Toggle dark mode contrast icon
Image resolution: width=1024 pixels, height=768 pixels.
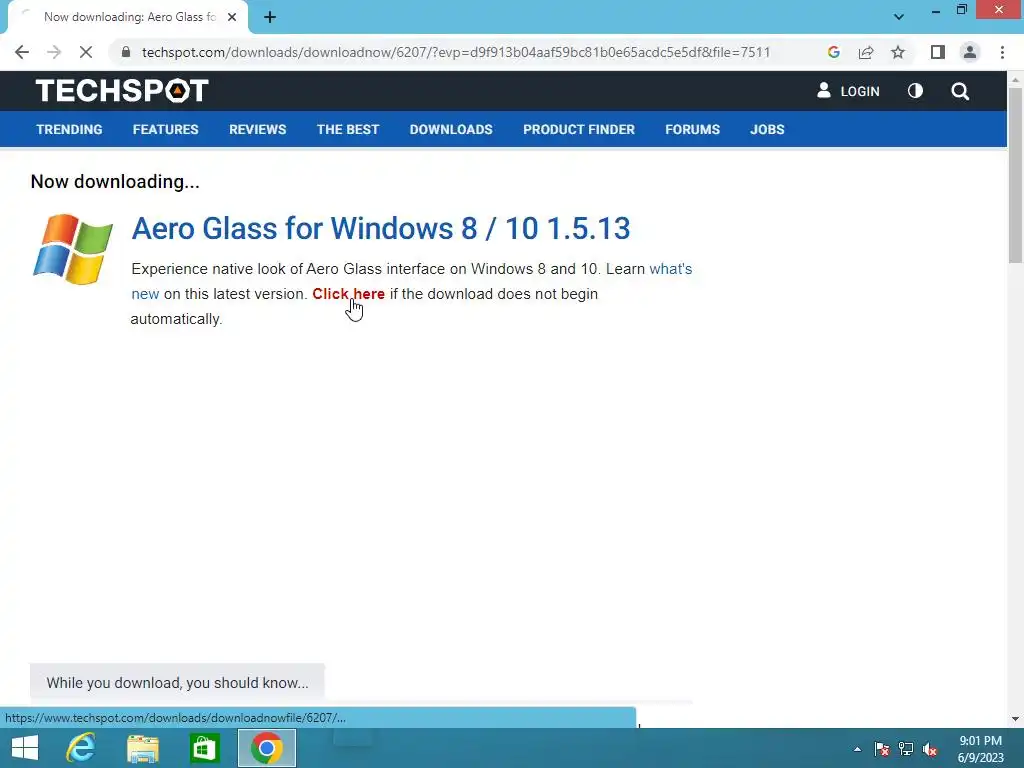(x=916, y=91)
